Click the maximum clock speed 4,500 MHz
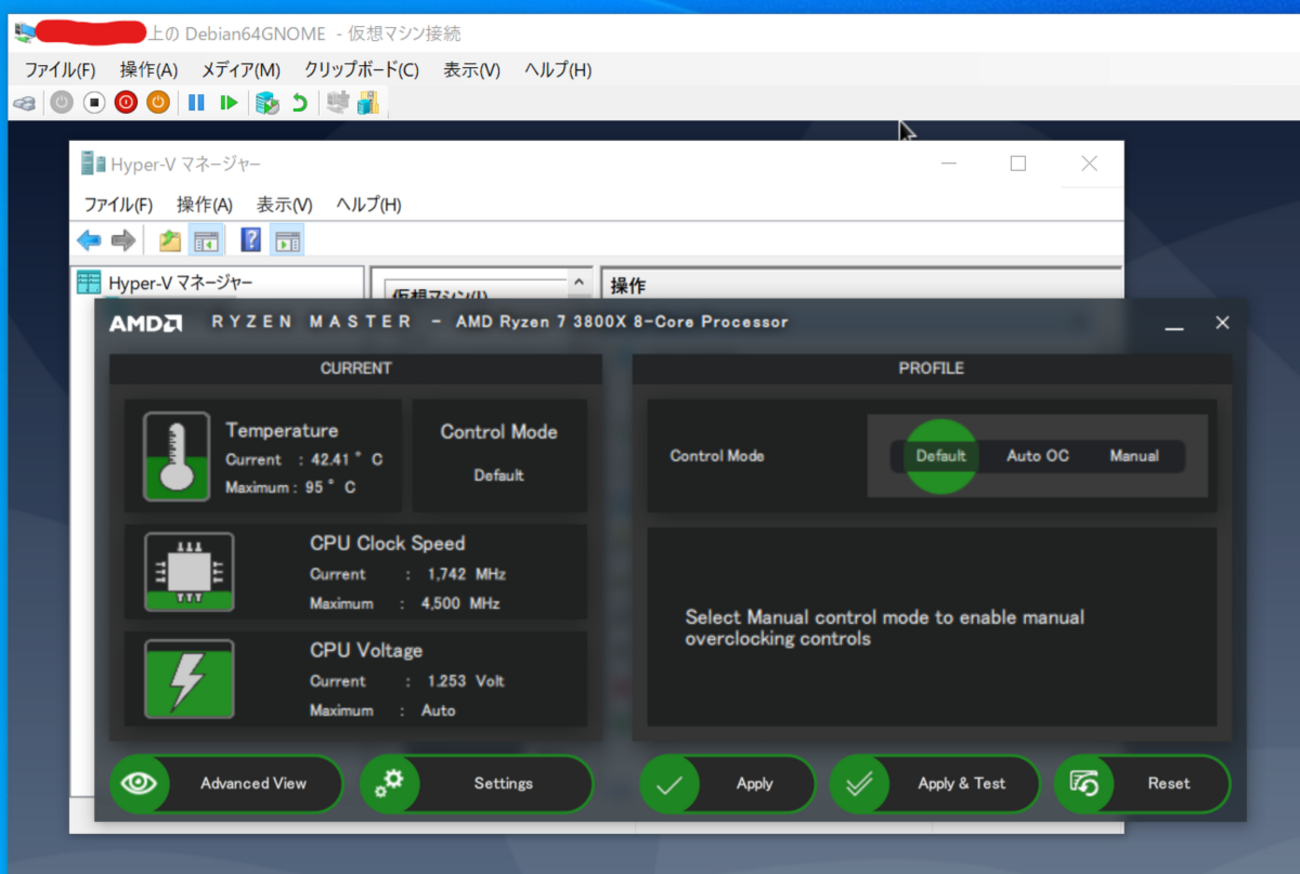This screenshot has height=874, width=1300. pos(460,604)
